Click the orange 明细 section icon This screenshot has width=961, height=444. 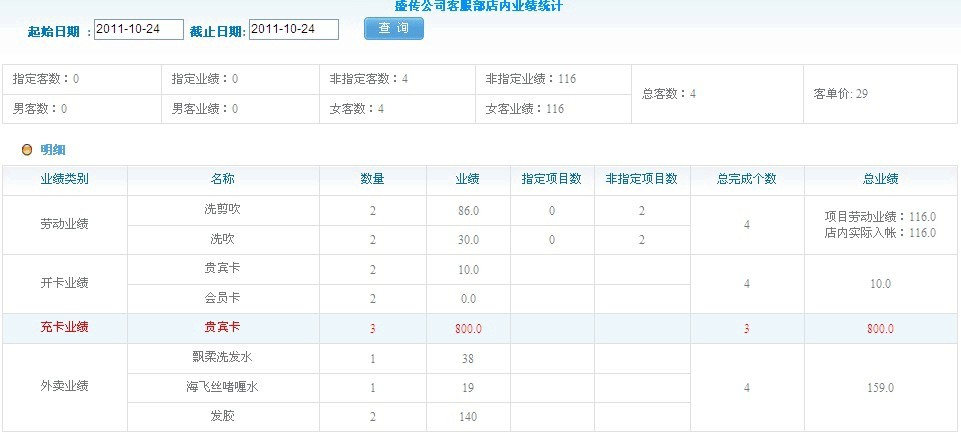27,150
